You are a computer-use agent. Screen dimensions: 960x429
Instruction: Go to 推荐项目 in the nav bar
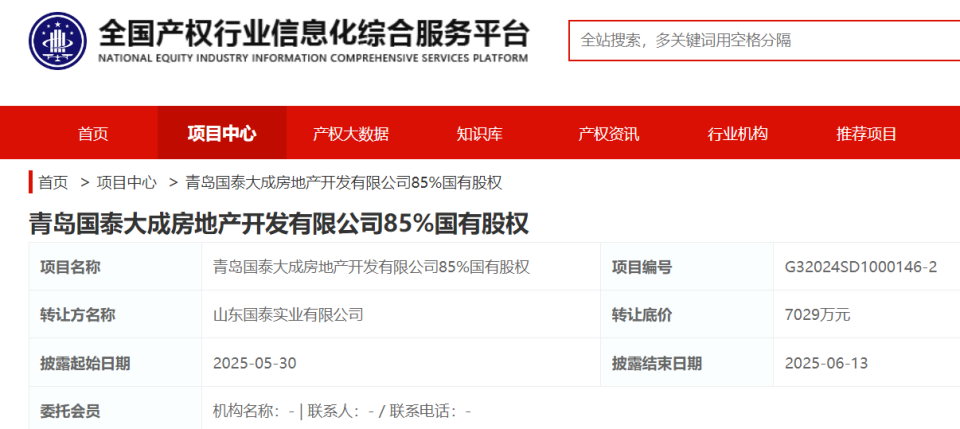click(866, 133)
